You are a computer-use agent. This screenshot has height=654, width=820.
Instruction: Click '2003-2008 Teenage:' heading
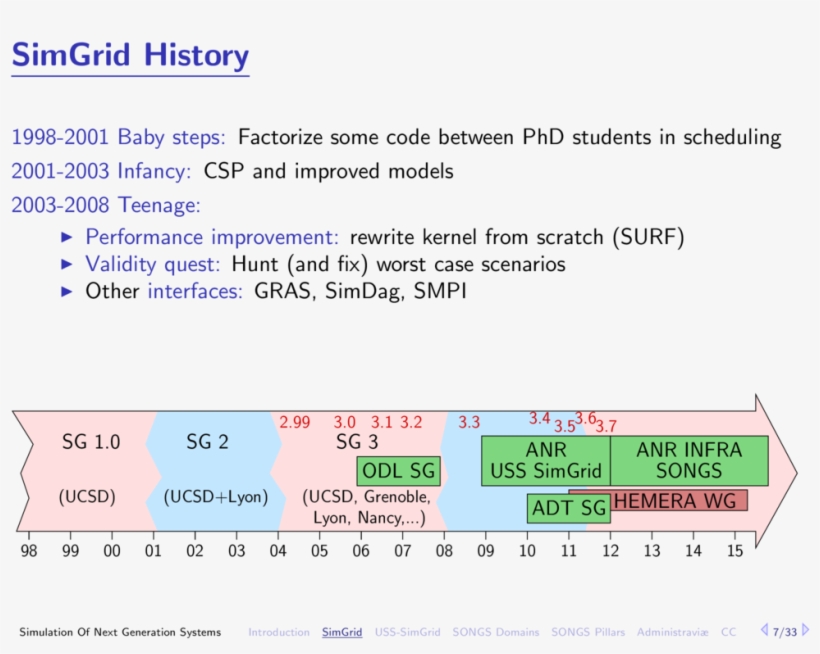[x=106, y=205]
